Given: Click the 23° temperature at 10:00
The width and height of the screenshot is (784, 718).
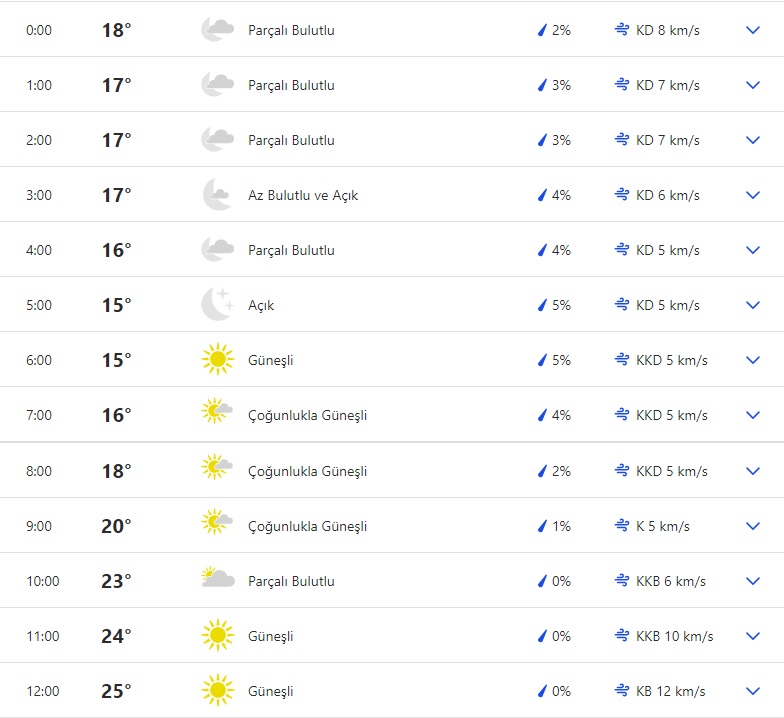Looking at the screenshot, I should click(x=116, y=581).
